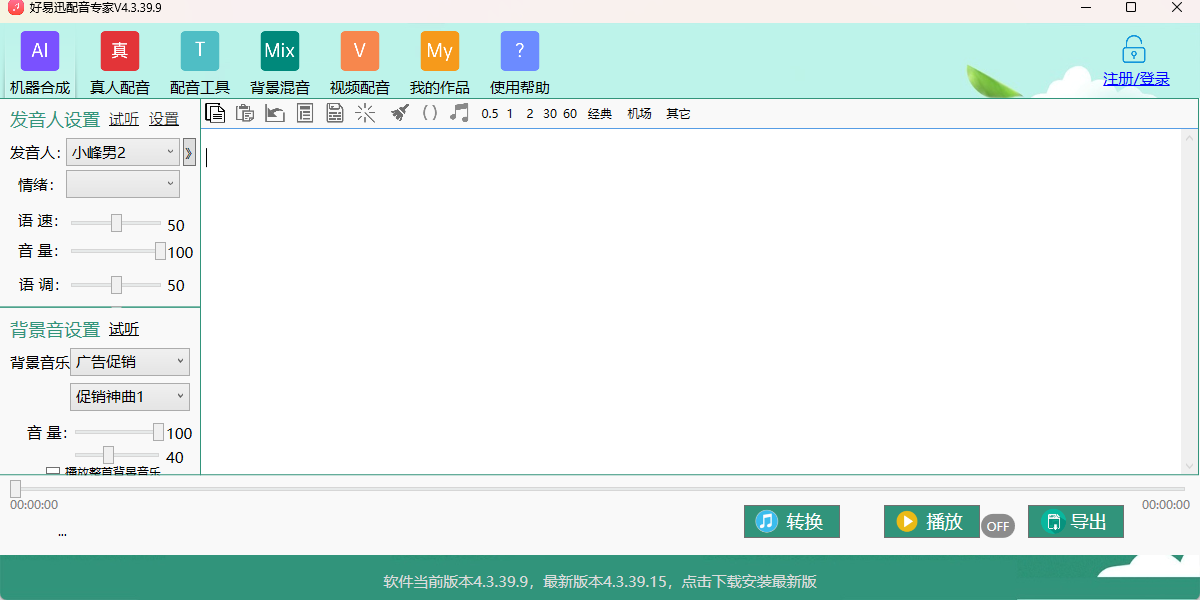The height and width of the screenshot is (600, 1200).
Task: Click the 转换 convert button
Action: [791, 521]
